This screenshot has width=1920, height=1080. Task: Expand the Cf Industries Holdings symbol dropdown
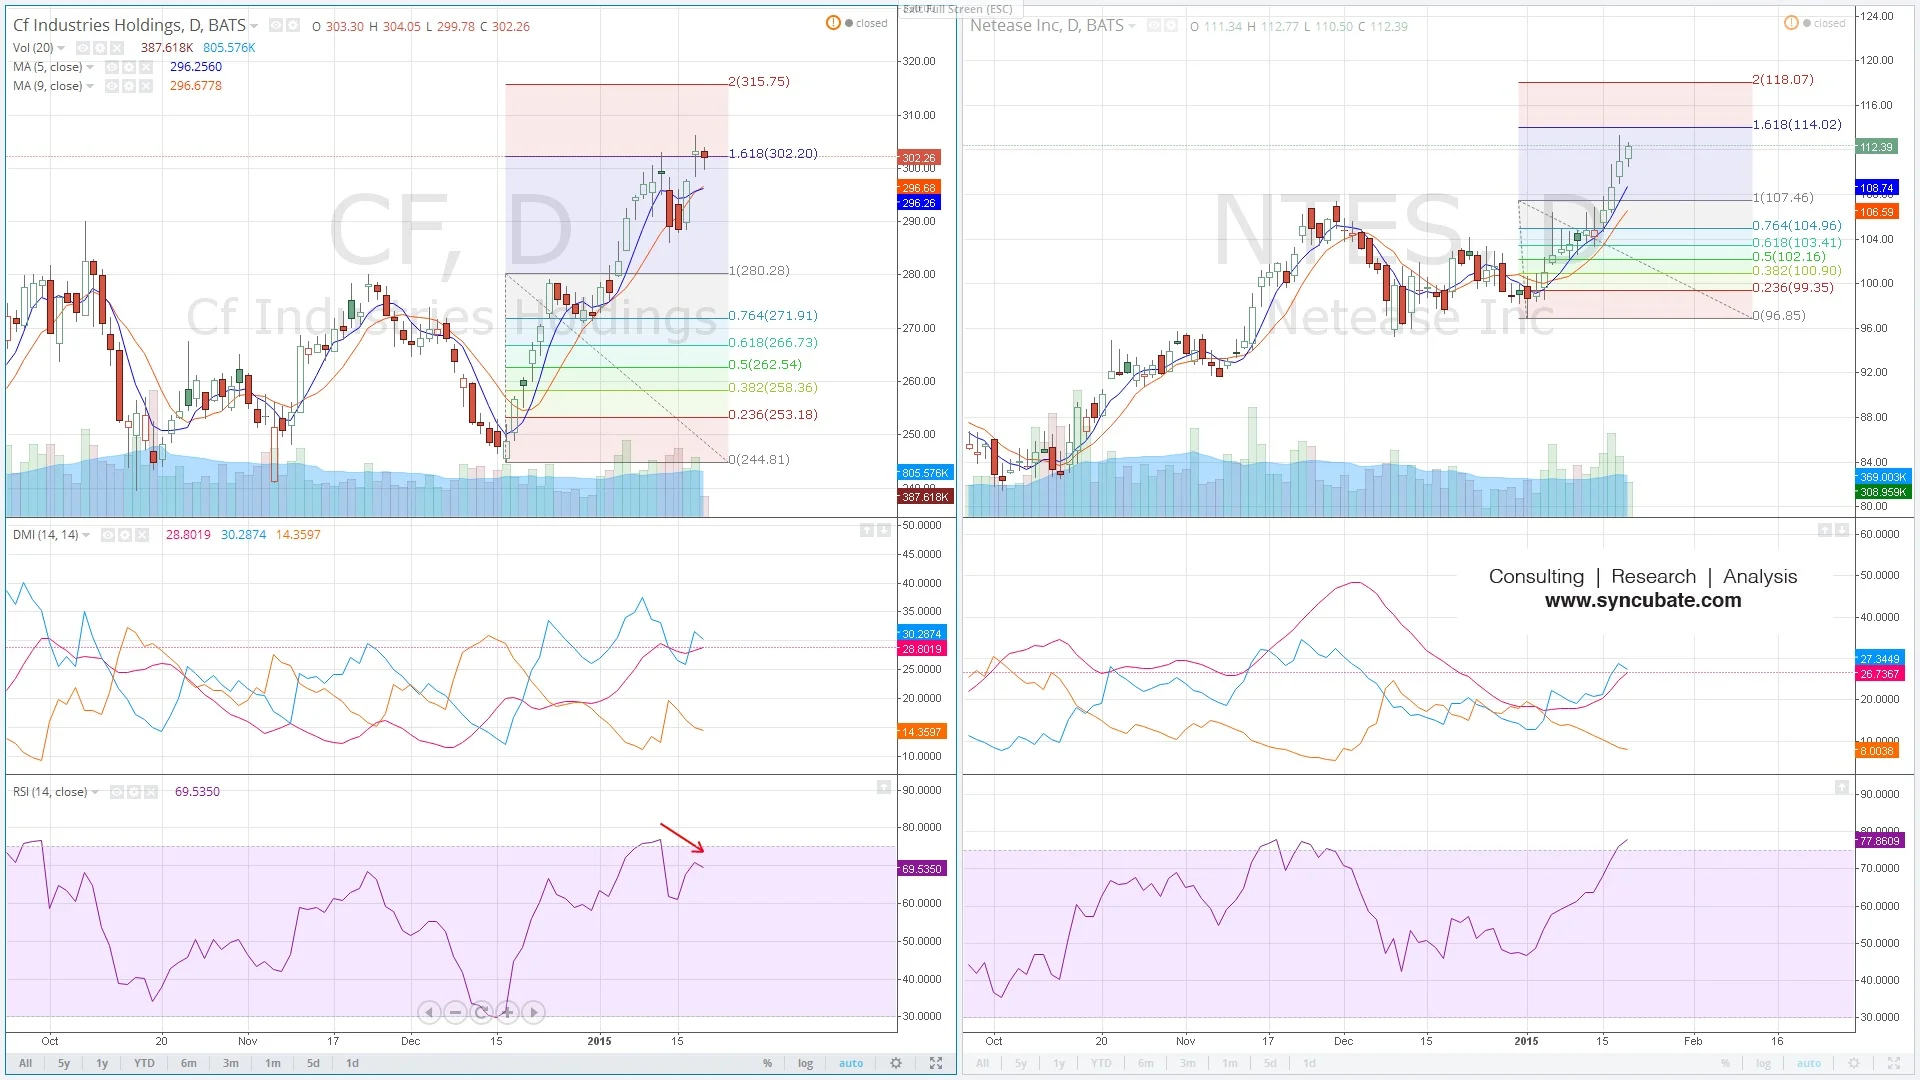click(x=254, y=26)
